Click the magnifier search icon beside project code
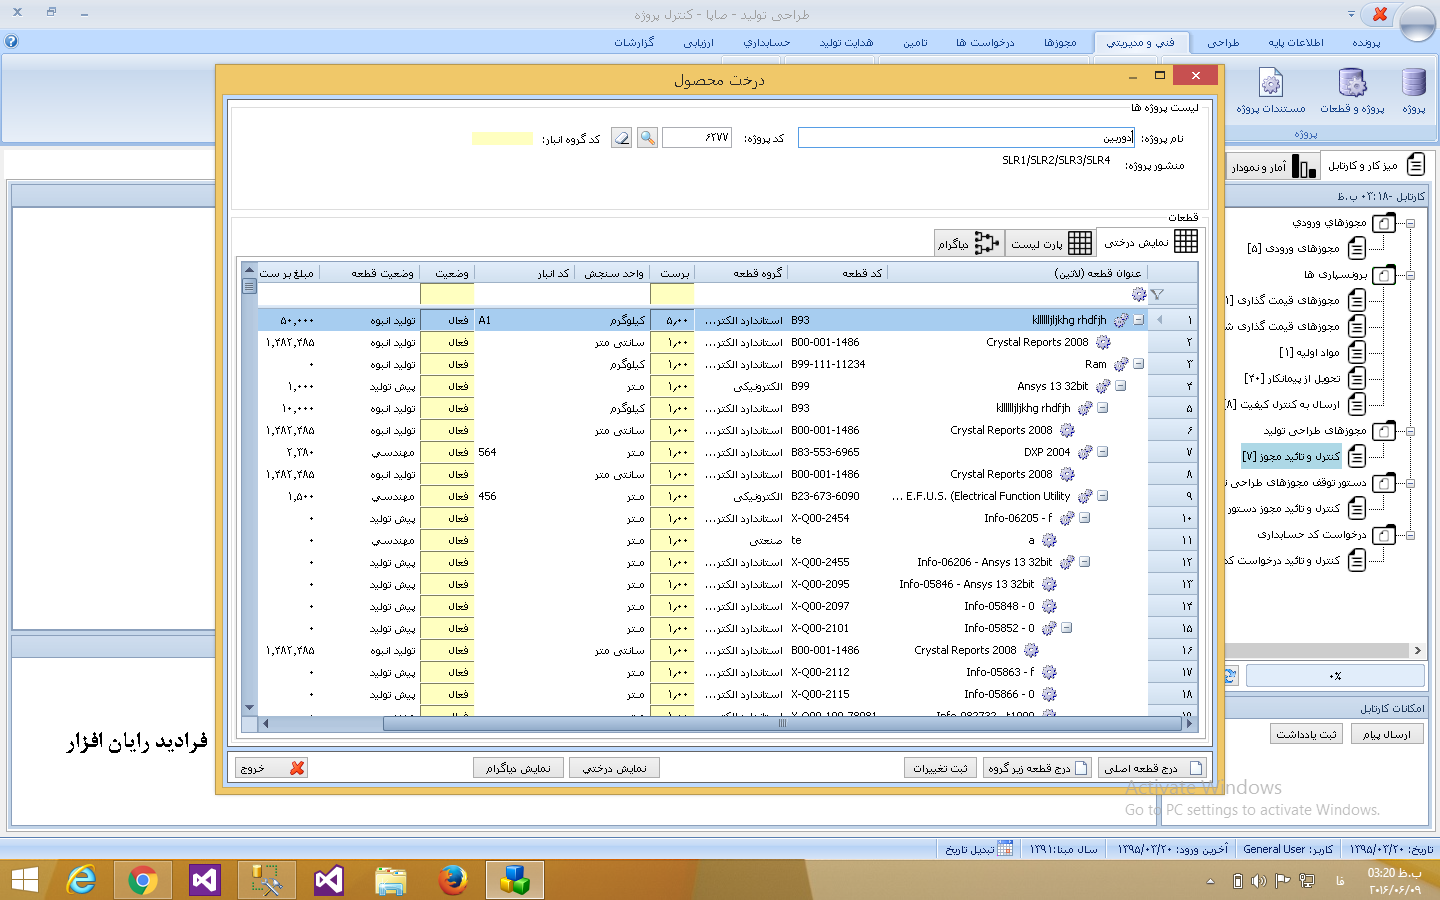This screenshot has width=1440, height=900. tap(648, 138)
